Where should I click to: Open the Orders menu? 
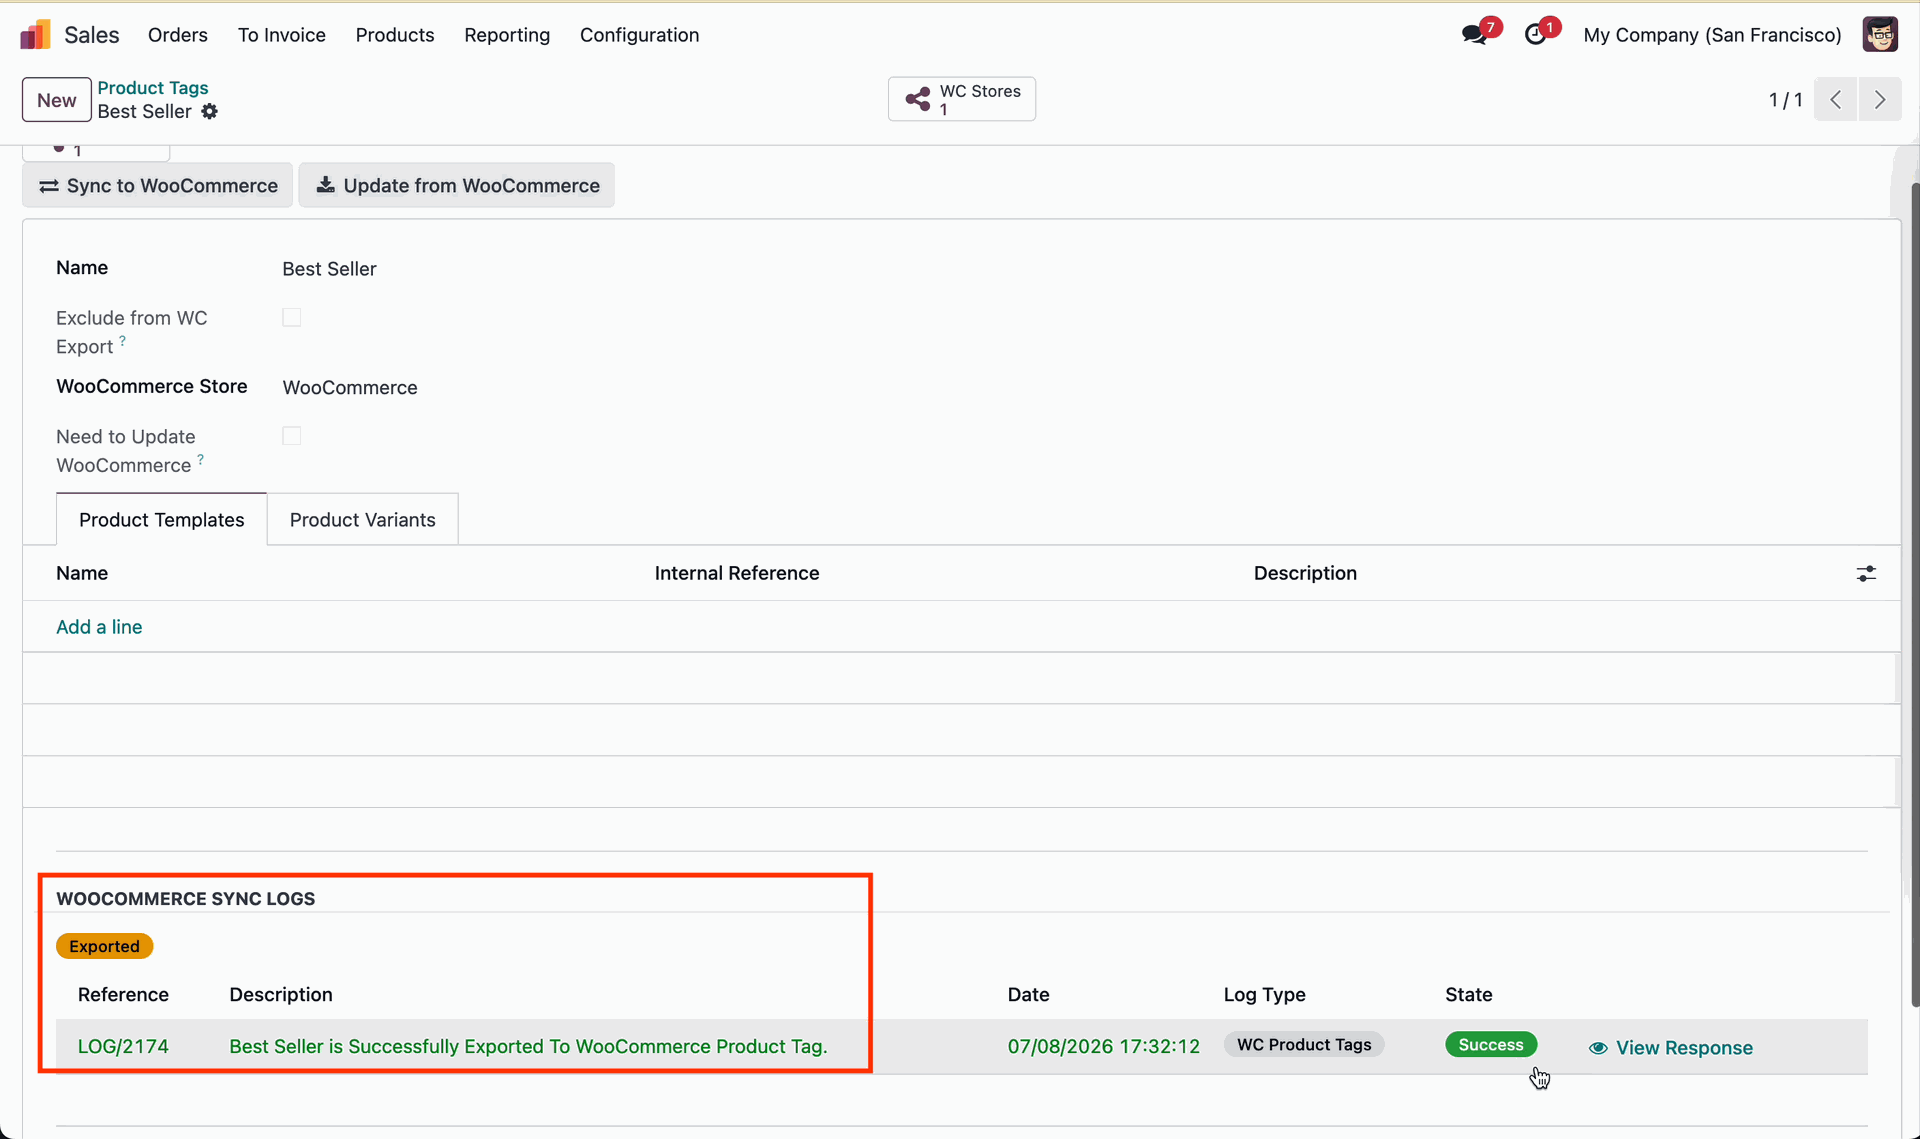[x=178, y=35]
